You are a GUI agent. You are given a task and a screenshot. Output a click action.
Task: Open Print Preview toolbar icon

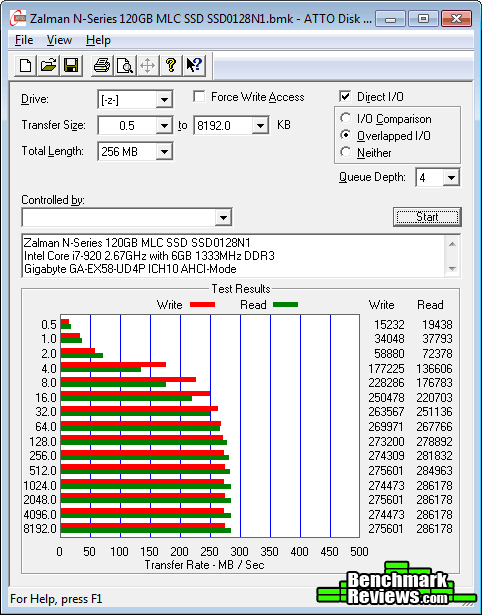[125, 65]
